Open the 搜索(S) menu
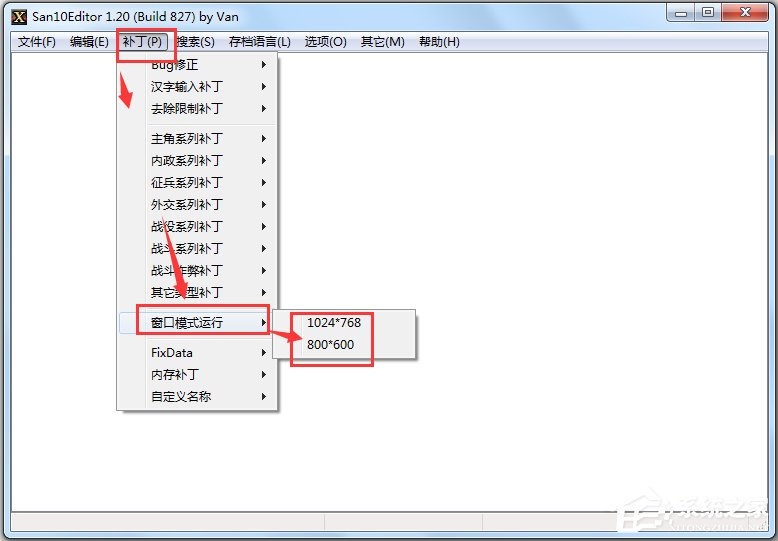Screen dimensions: 778x541 [195, 42]
